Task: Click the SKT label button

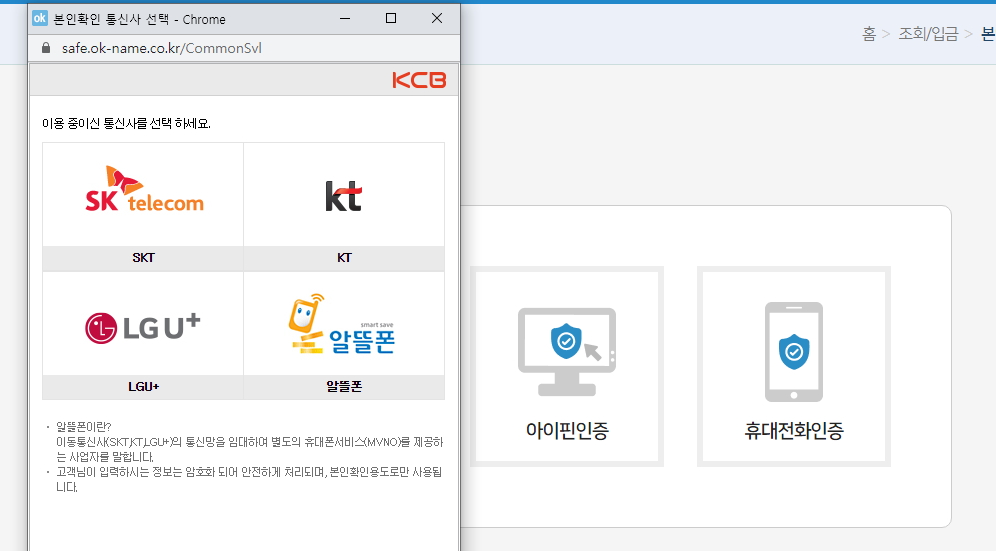Action: coord(143,258)
